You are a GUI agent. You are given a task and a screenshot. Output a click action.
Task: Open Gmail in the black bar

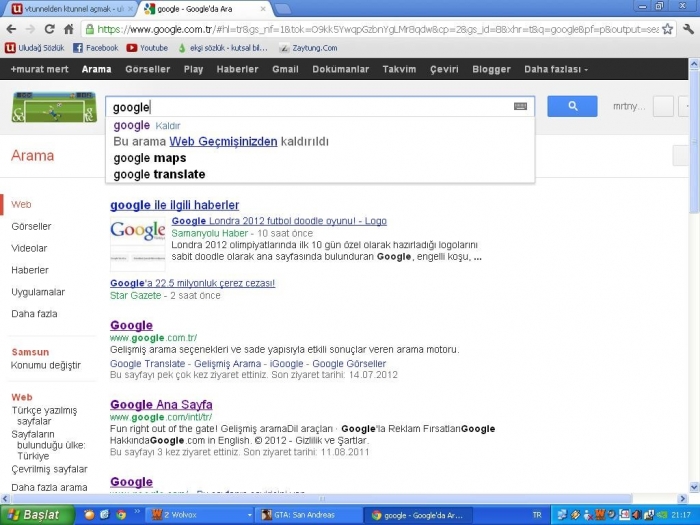(x=285, y=69)
